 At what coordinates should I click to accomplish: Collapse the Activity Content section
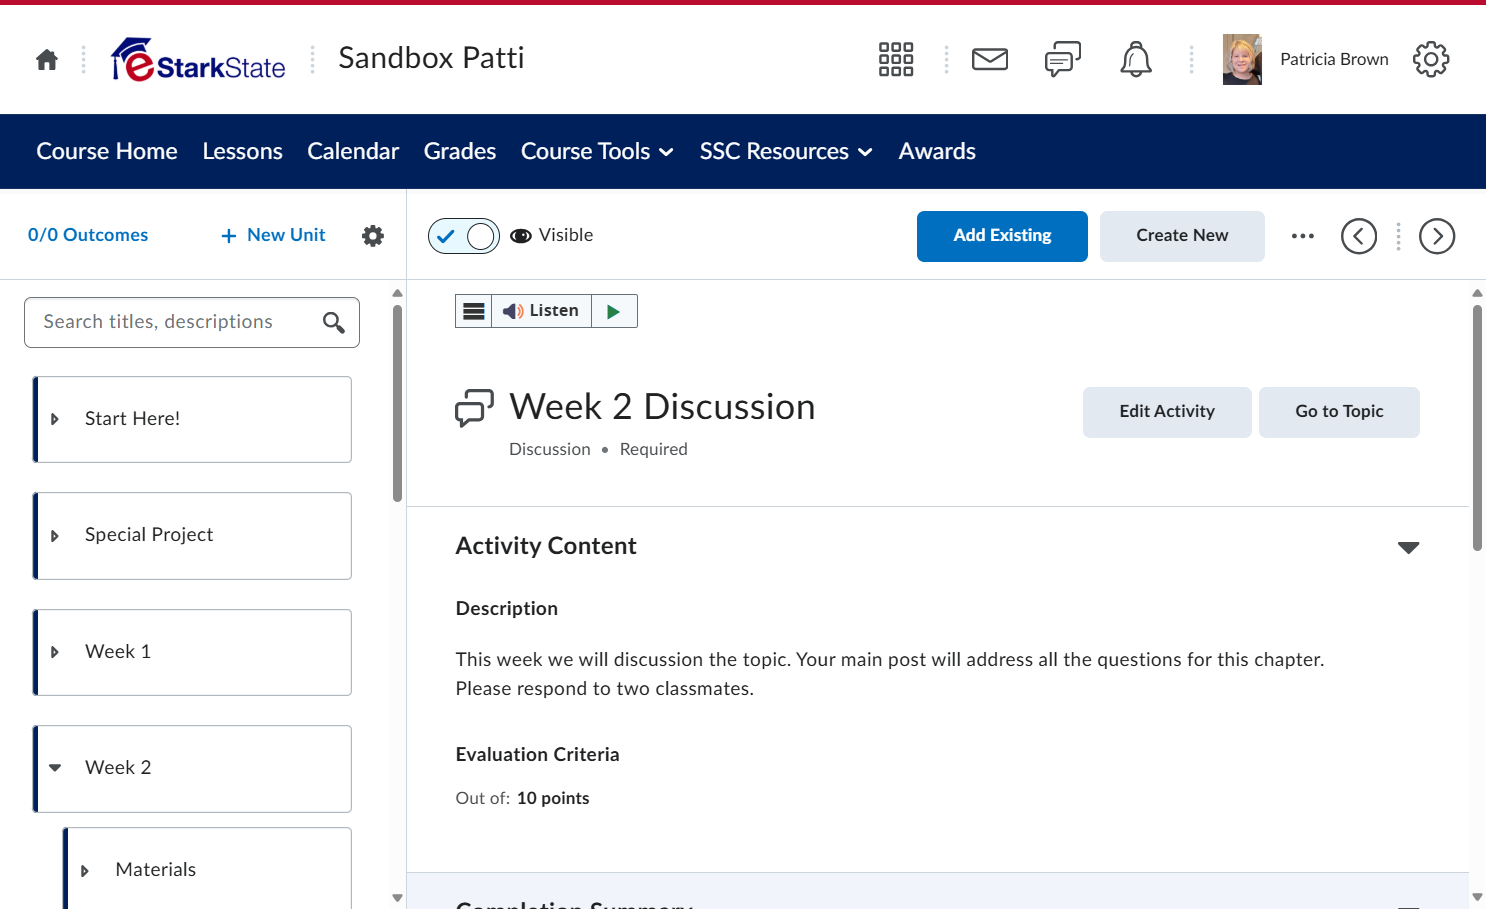click(x=1408, y=547)
